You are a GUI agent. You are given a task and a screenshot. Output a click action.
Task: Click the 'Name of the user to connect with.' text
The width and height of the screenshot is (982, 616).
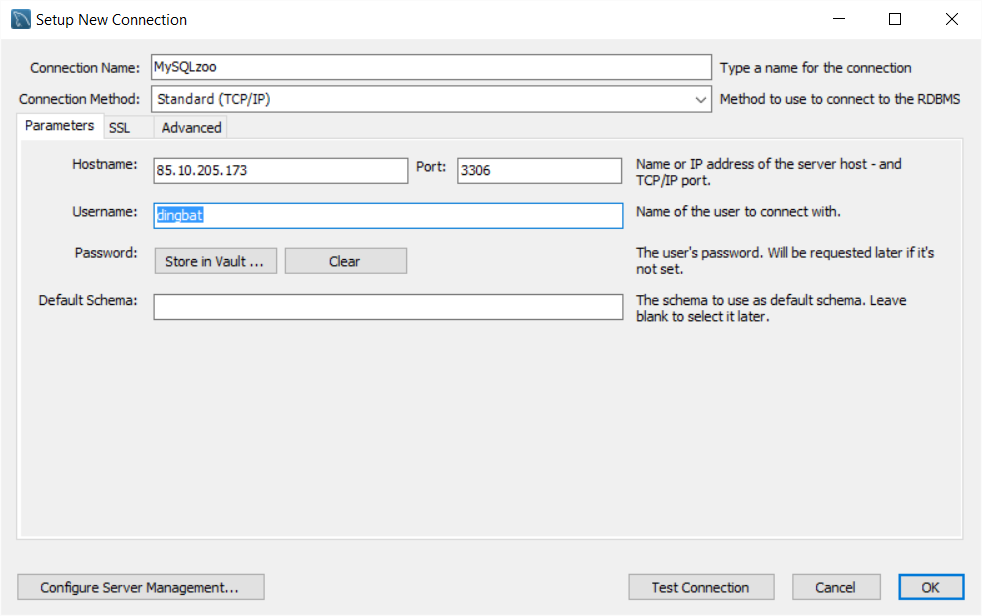pos(738,212)
